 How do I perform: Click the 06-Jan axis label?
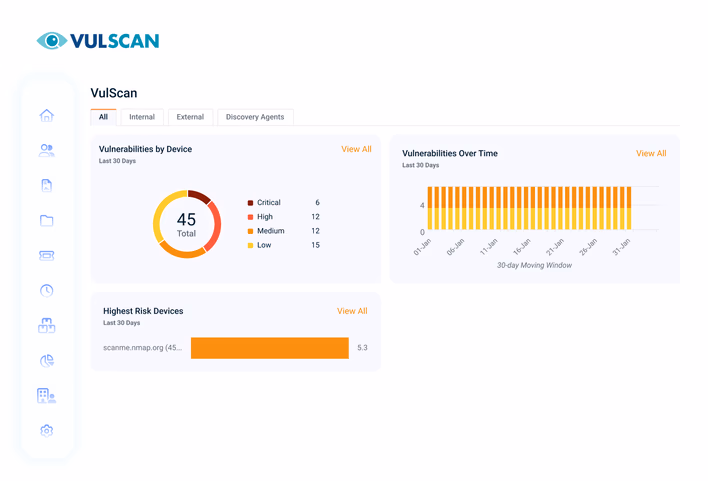[456, 247]
